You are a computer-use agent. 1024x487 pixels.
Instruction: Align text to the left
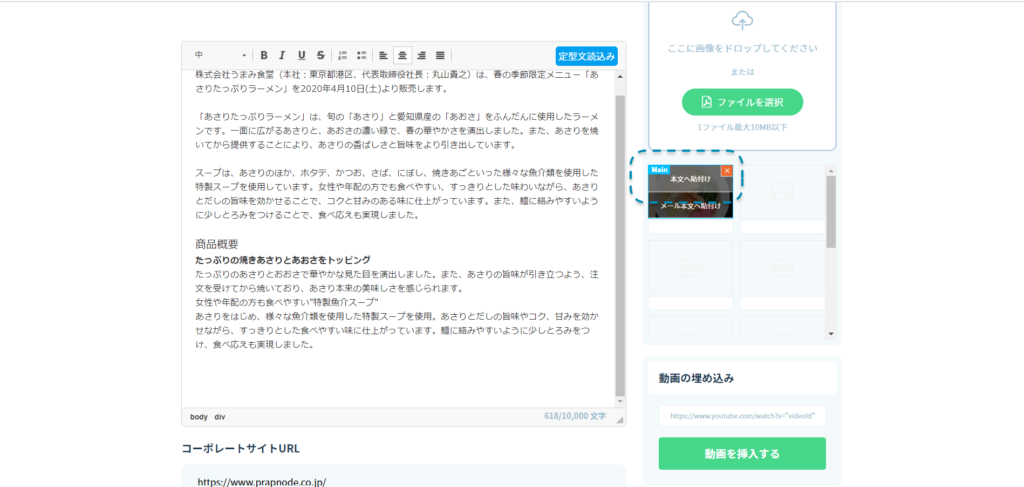[384, 56]
